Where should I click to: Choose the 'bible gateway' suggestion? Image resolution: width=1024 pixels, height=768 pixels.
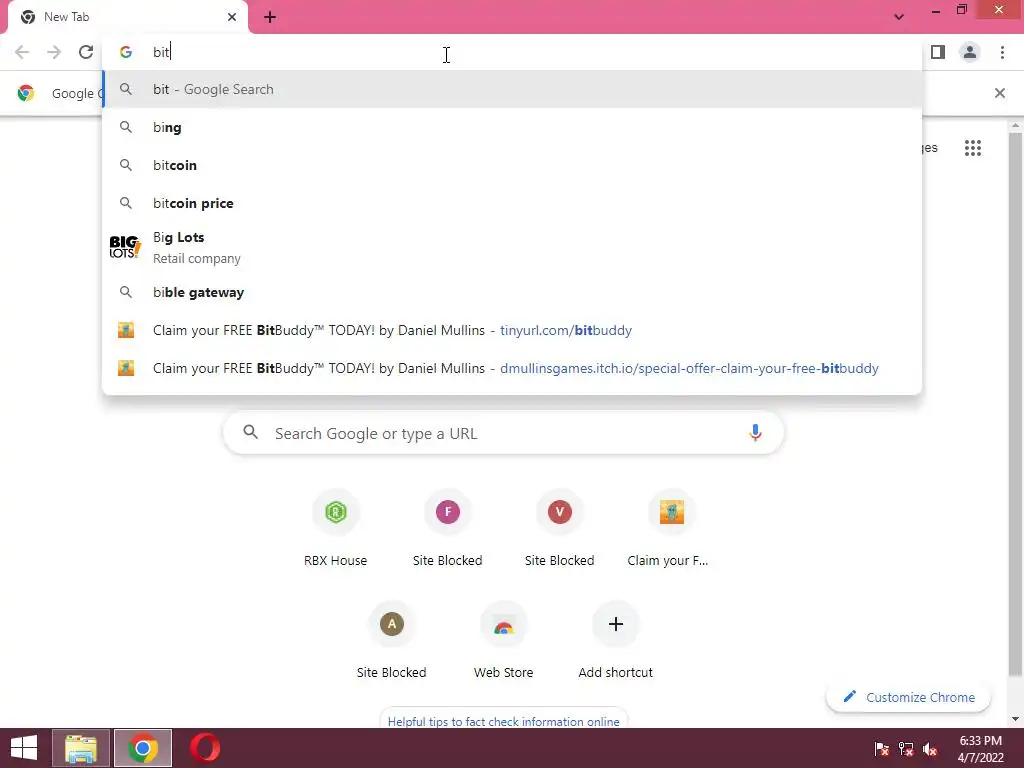coord(512,293)
